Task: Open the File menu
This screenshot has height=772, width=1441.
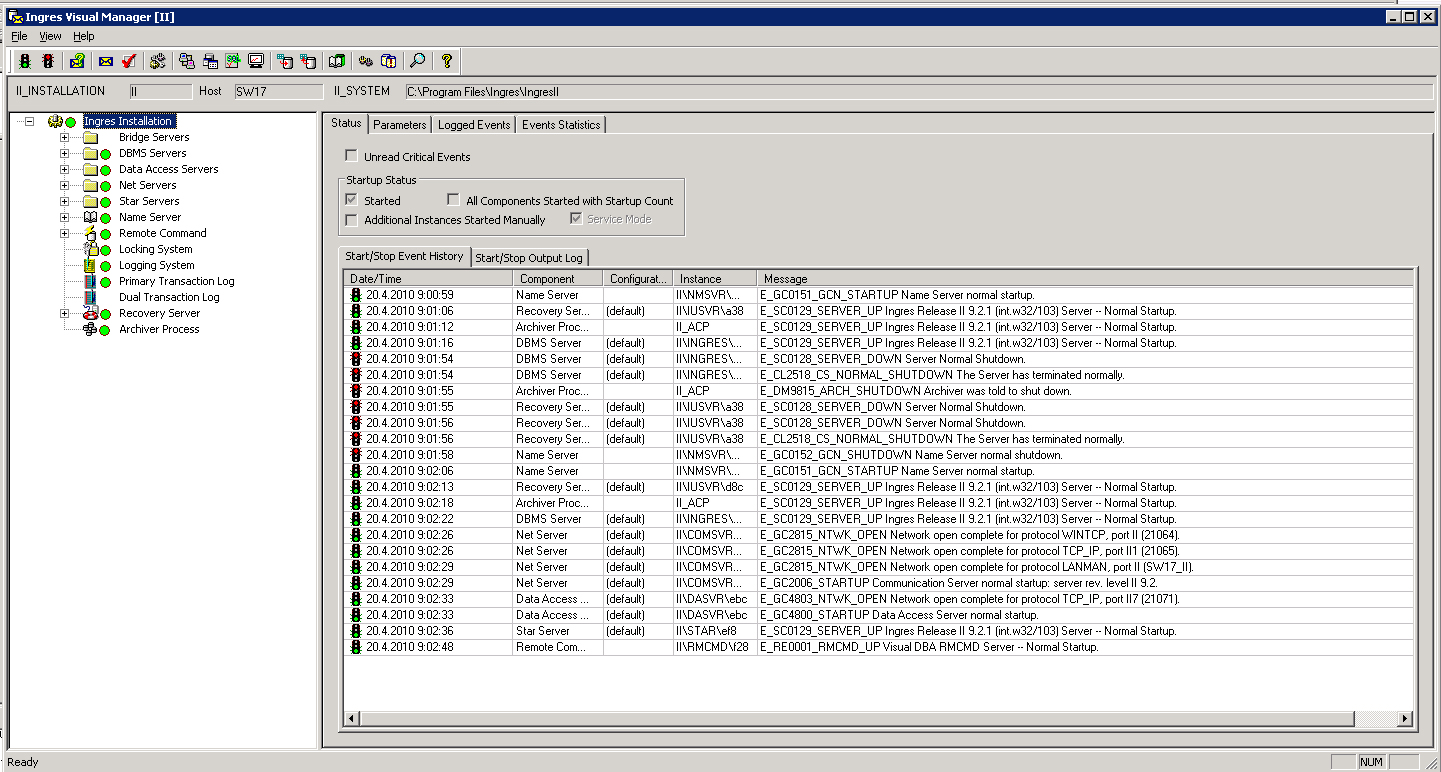Action: [19, 36]
